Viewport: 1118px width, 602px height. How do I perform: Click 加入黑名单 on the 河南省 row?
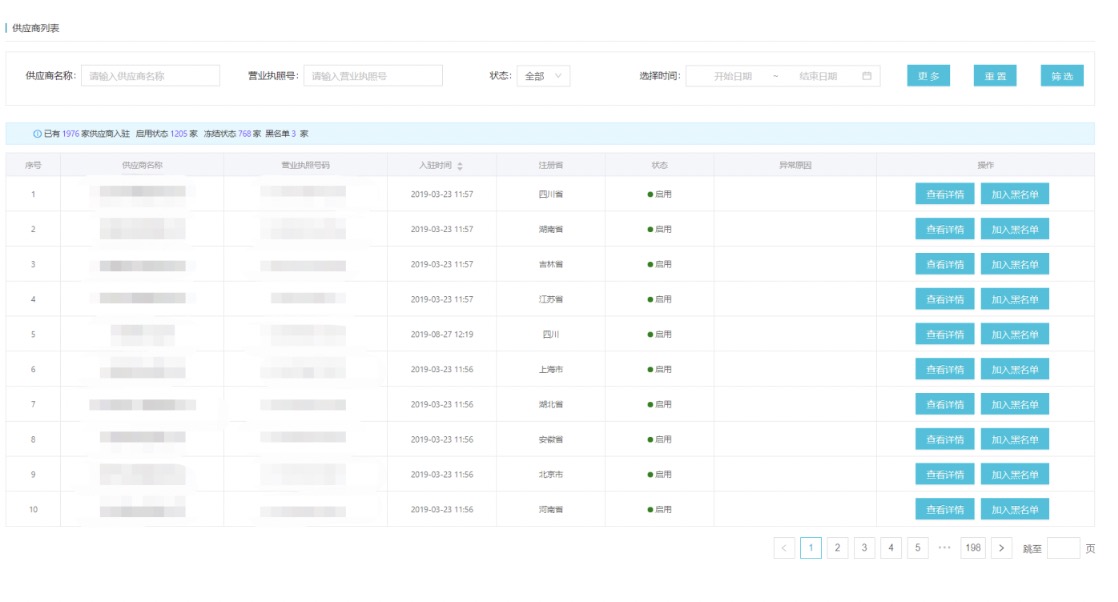pyautogui.click(x=1015, y=509)
